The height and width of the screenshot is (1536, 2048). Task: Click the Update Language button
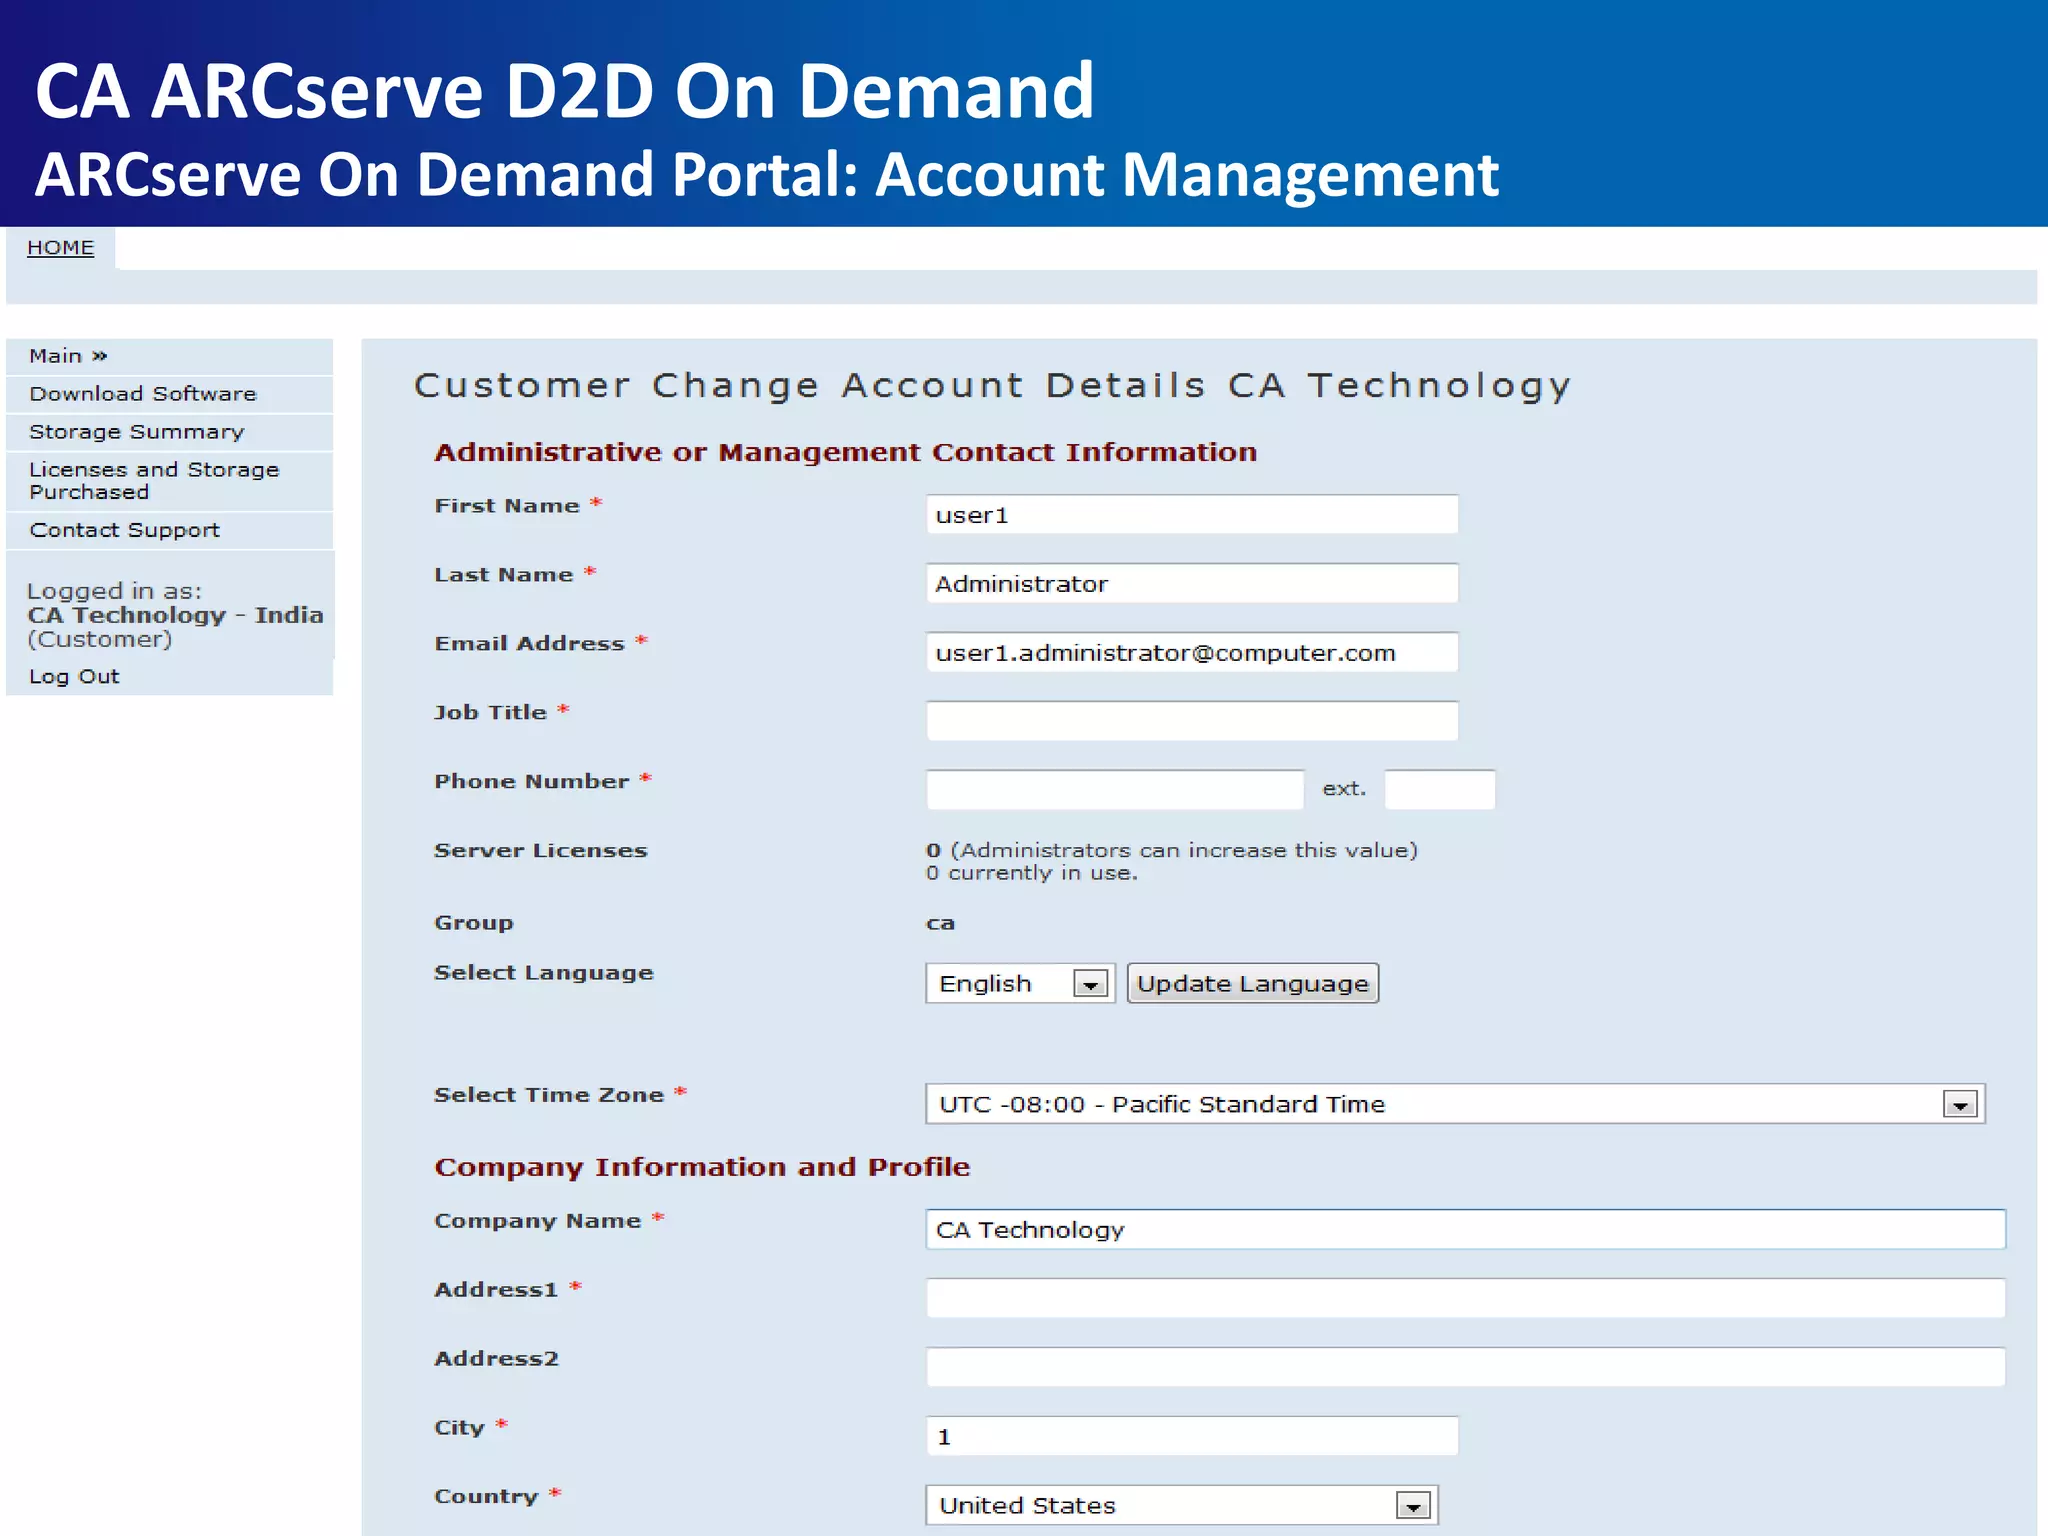[1252, 984]
